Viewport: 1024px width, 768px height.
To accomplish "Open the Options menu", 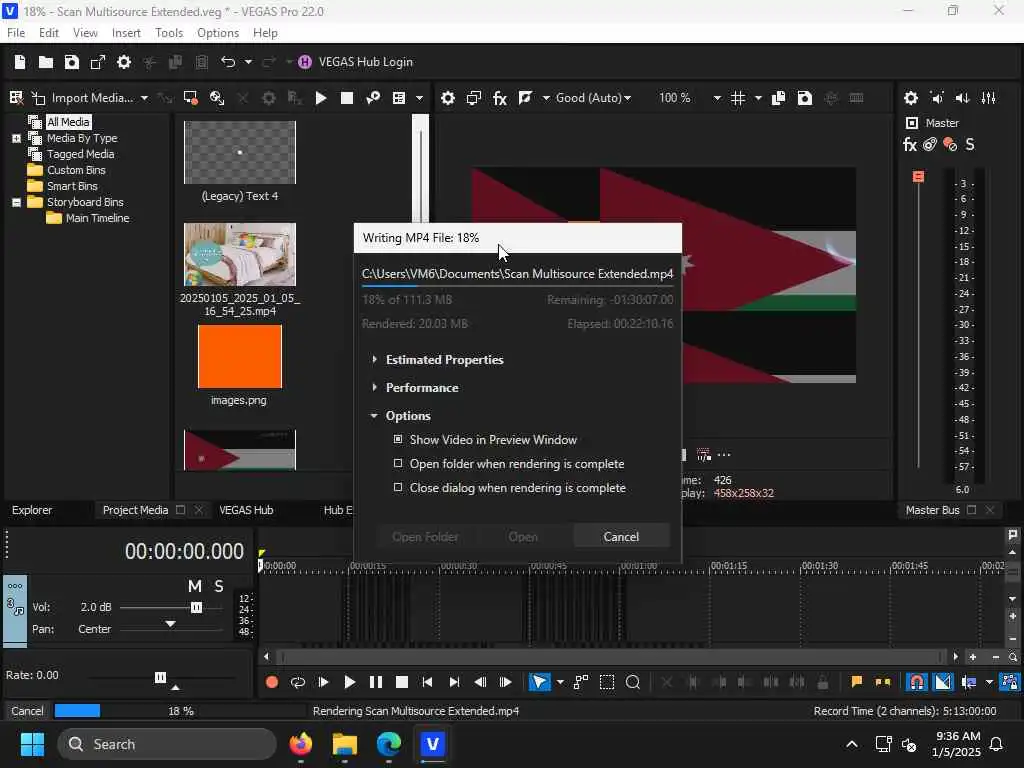I will click(x=218, y=33).
